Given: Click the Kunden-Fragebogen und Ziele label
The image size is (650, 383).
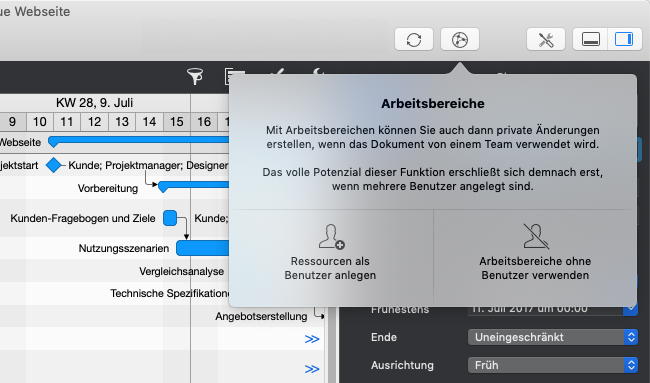Looking at the screenshot, I should tap(83, 218).
